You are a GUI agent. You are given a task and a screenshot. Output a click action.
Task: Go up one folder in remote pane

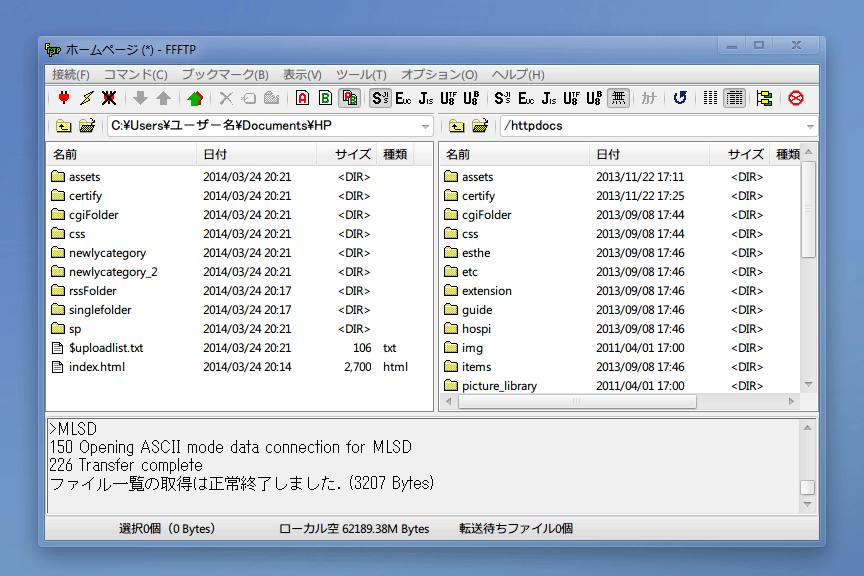(457, 126)
